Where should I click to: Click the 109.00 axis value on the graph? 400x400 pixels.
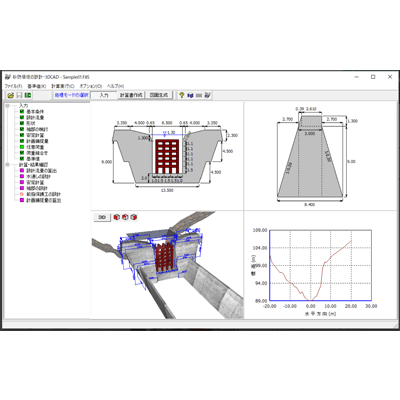[x=260, y=230]
